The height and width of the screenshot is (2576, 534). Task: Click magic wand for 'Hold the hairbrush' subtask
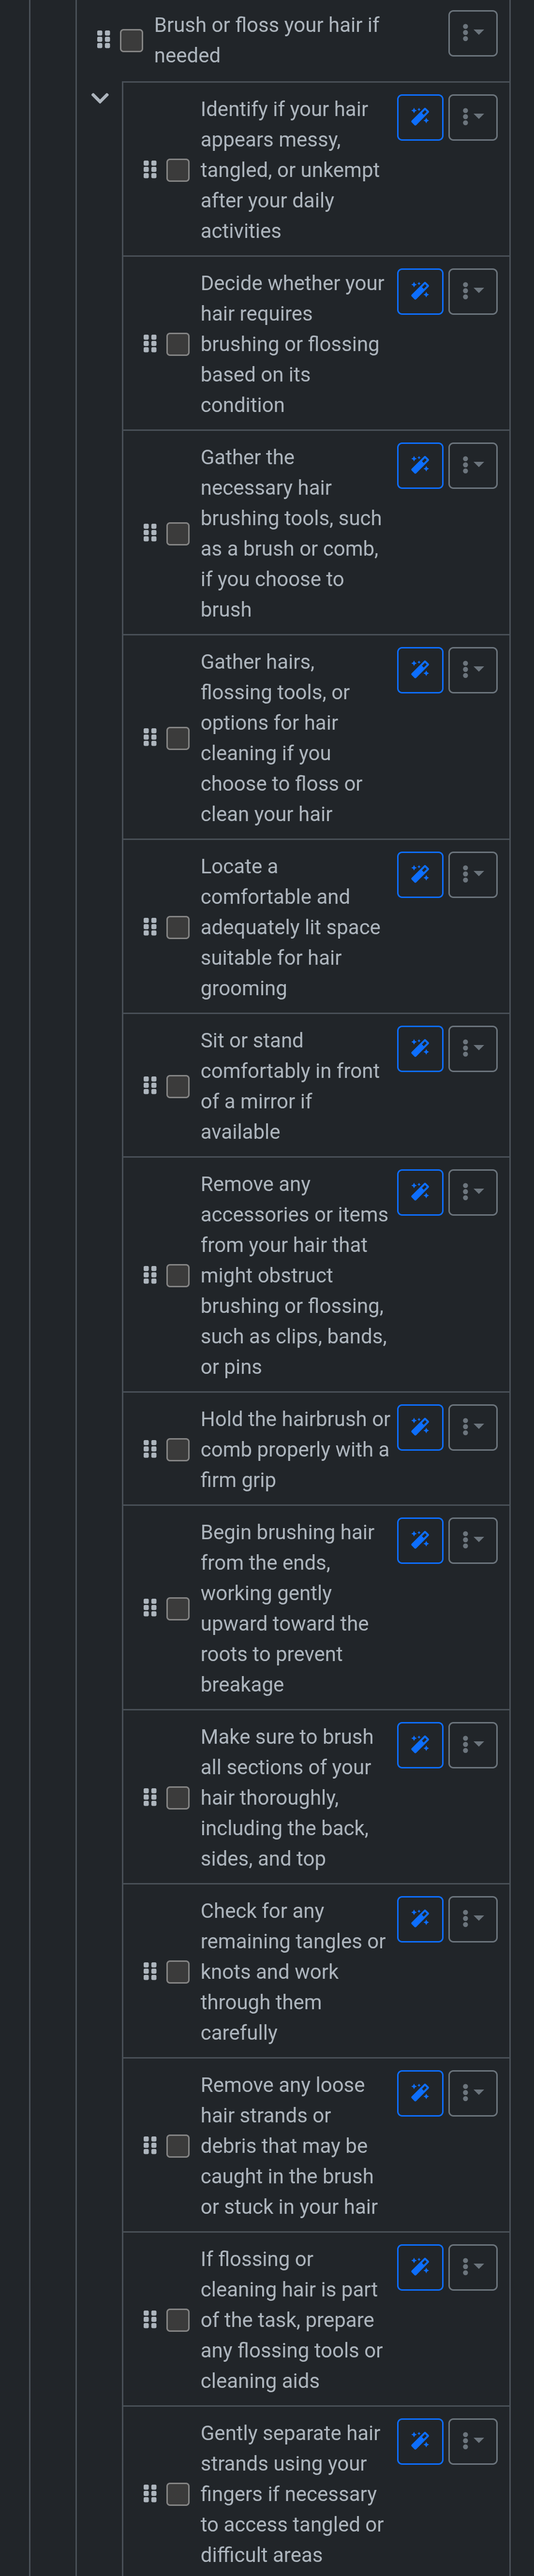pos(420,1427)
